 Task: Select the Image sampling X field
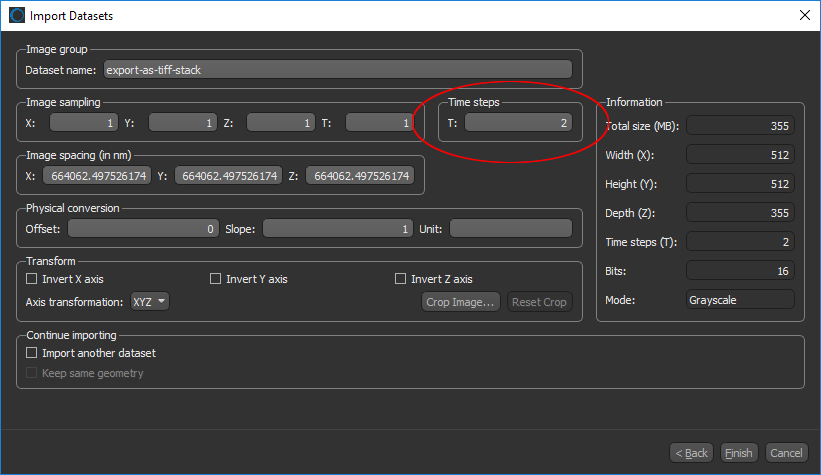pyautogui.click(x=84, y=123)
